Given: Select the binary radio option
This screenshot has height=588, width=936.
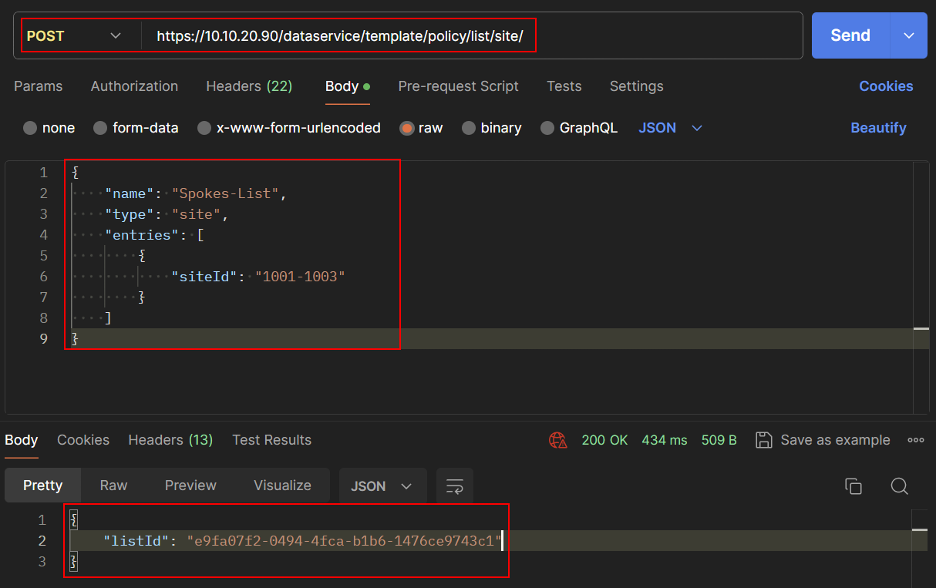Looking at the screenshot, I should 468,128.
